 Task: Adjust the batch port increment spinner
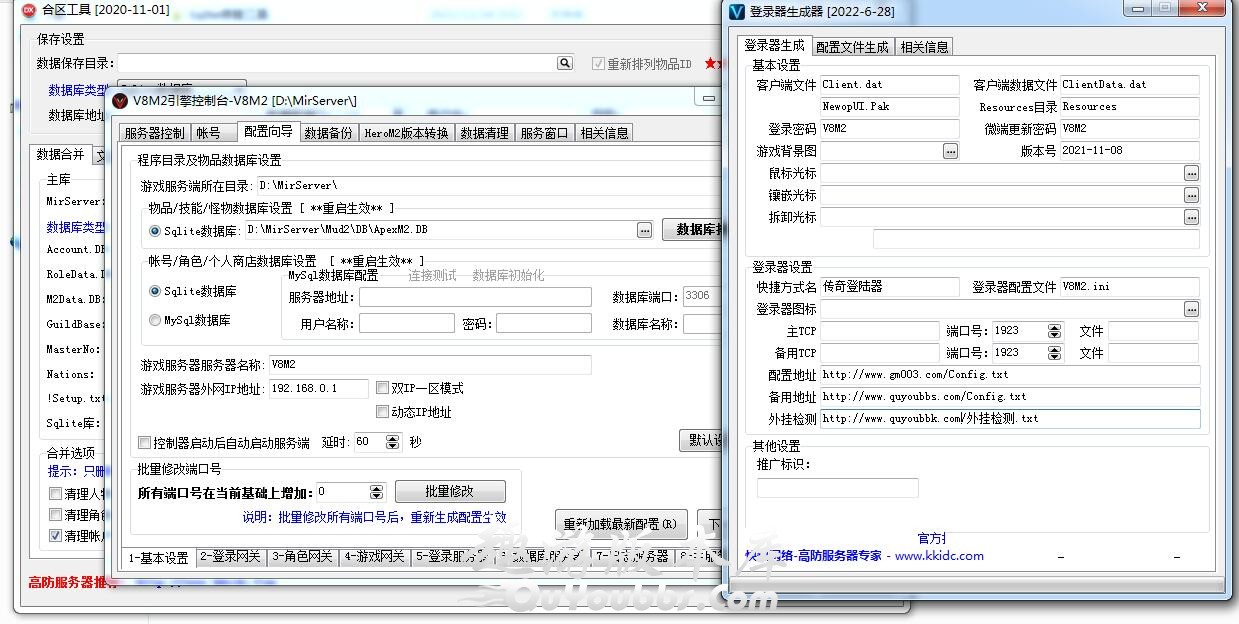click(376, 492)
